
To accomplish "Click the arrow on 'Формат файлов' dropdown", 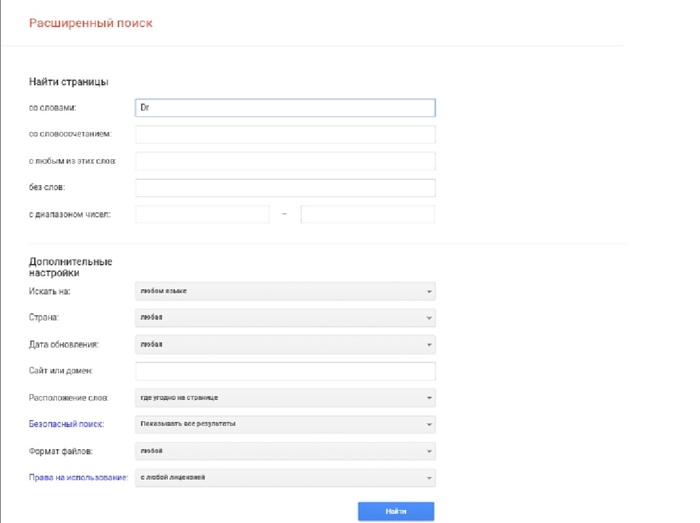I will click(x=429, y=451).
